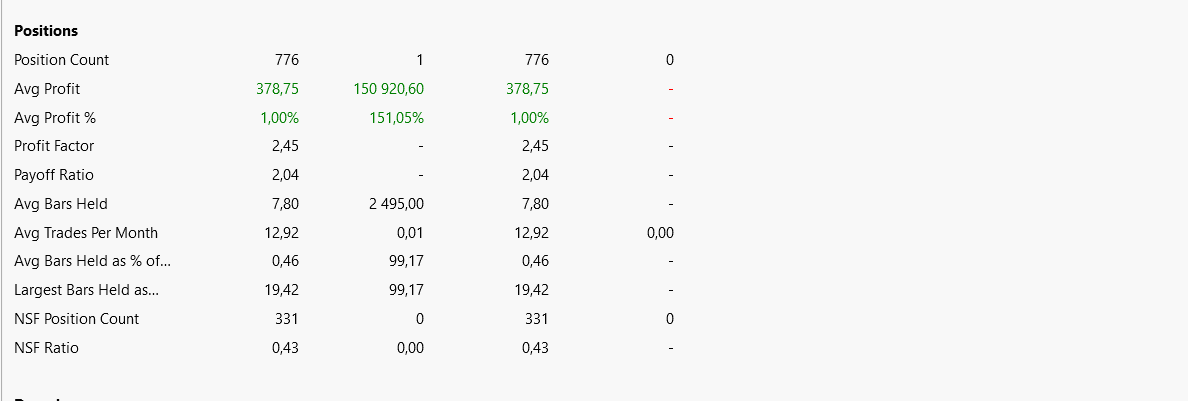
Task: Click the 151,05% average profit percentage
Action: pyautogui.click(x=399, y=117)
